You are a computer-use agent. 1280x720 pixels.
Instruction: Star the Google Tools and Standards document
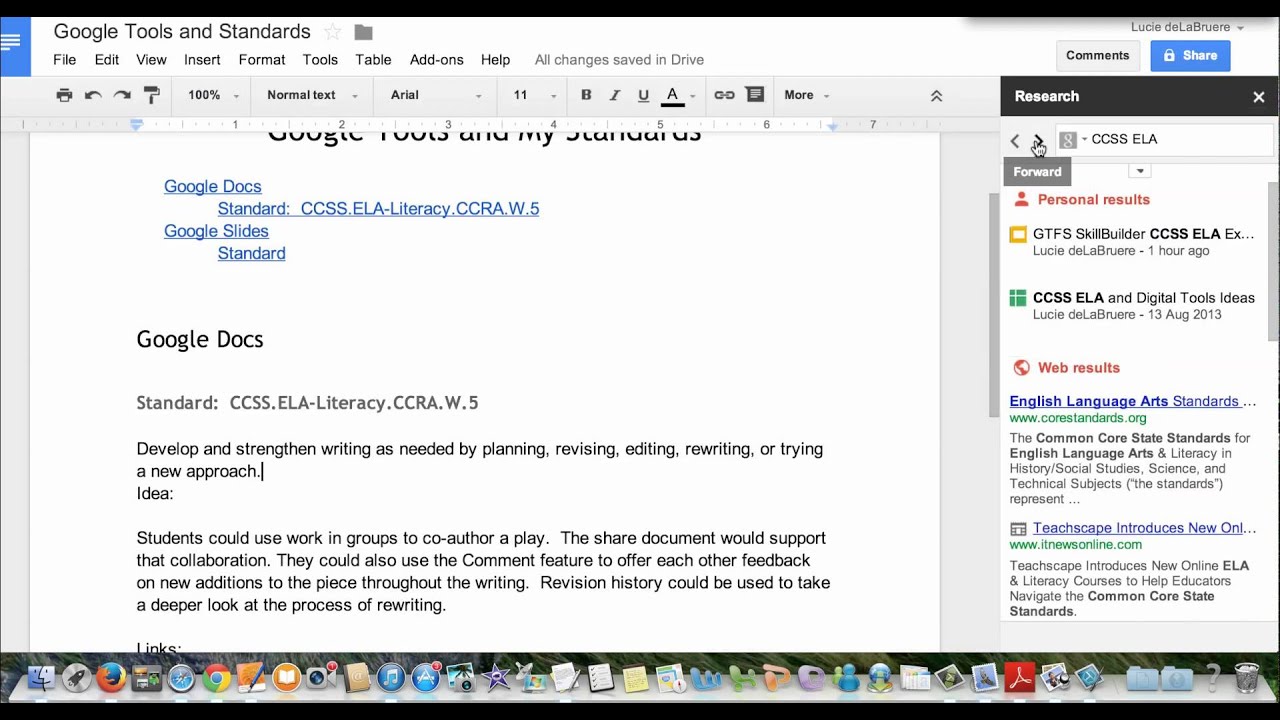(333, 33)
